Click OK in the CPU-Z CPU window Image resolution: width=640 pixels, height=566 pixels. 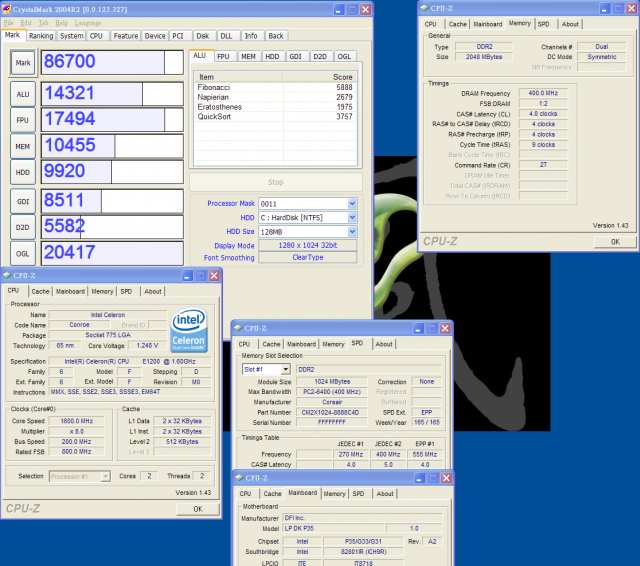(x=198, y=509)
